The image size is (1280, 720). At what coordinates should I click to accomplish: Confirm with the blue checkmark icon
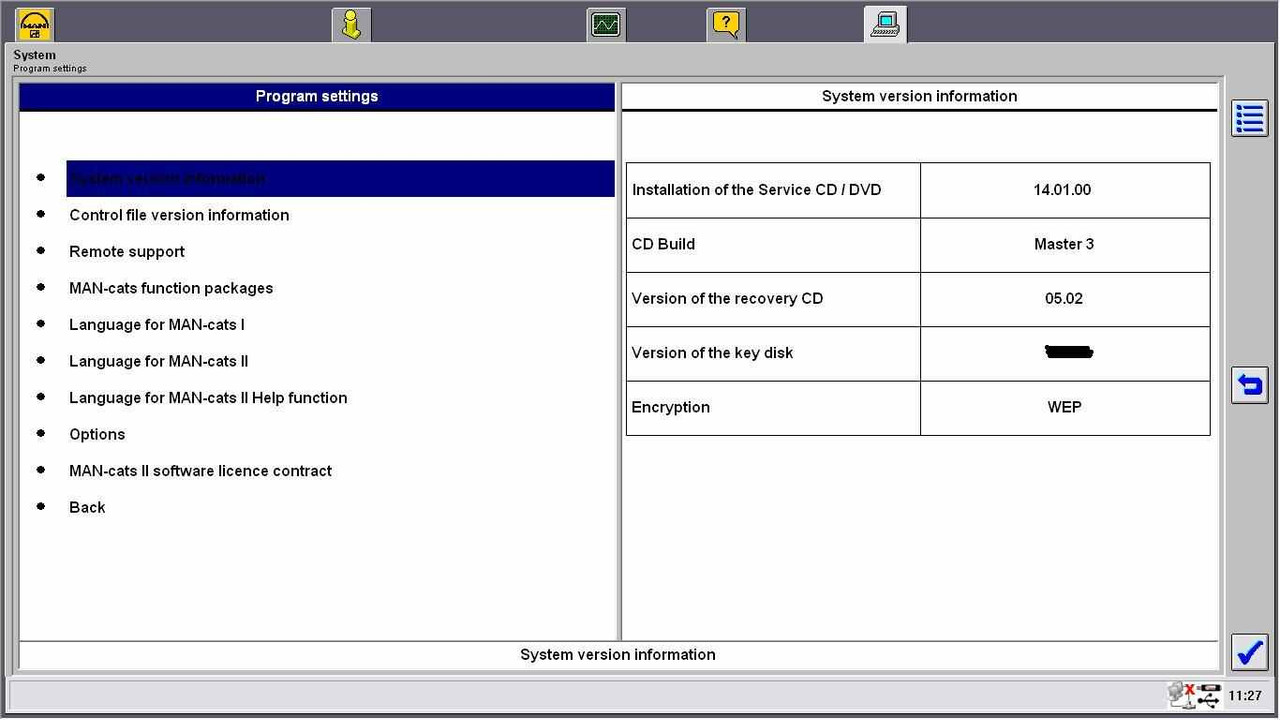[1250, 652]
